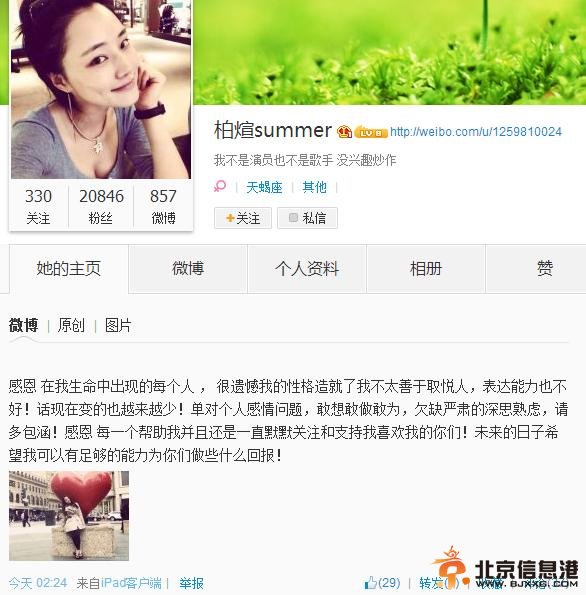The width and height of the screenshot is (586, 595).
Task: Filter posts by 图片
Action: [118, 325]
